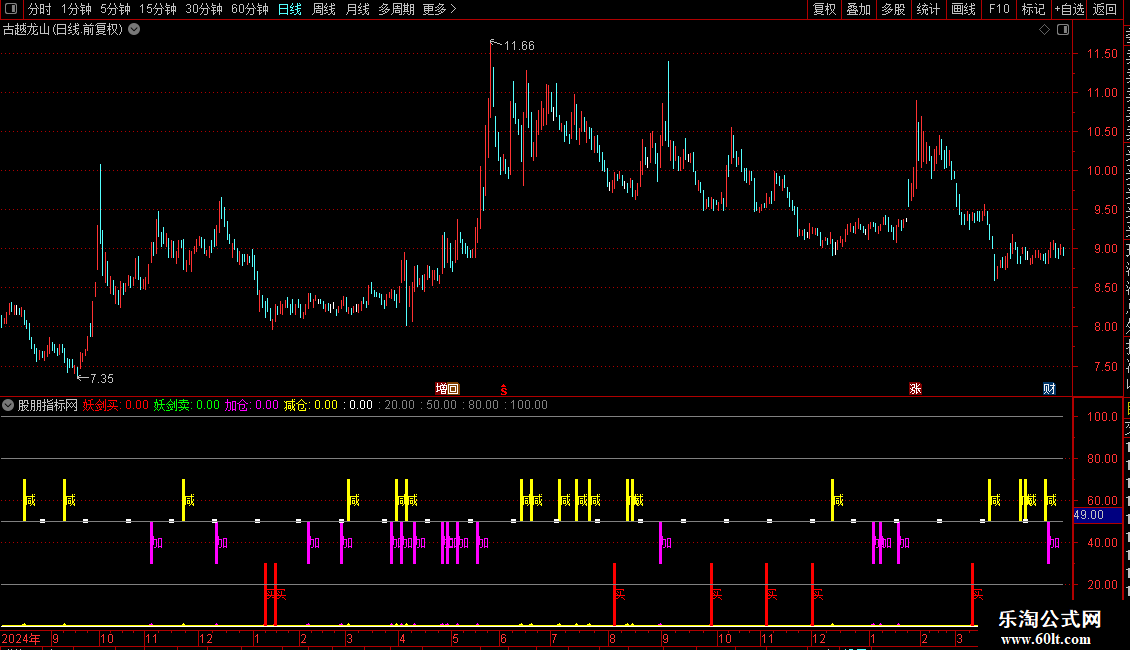Click the 减仓: 0.00 indicator value

[311, 405]
